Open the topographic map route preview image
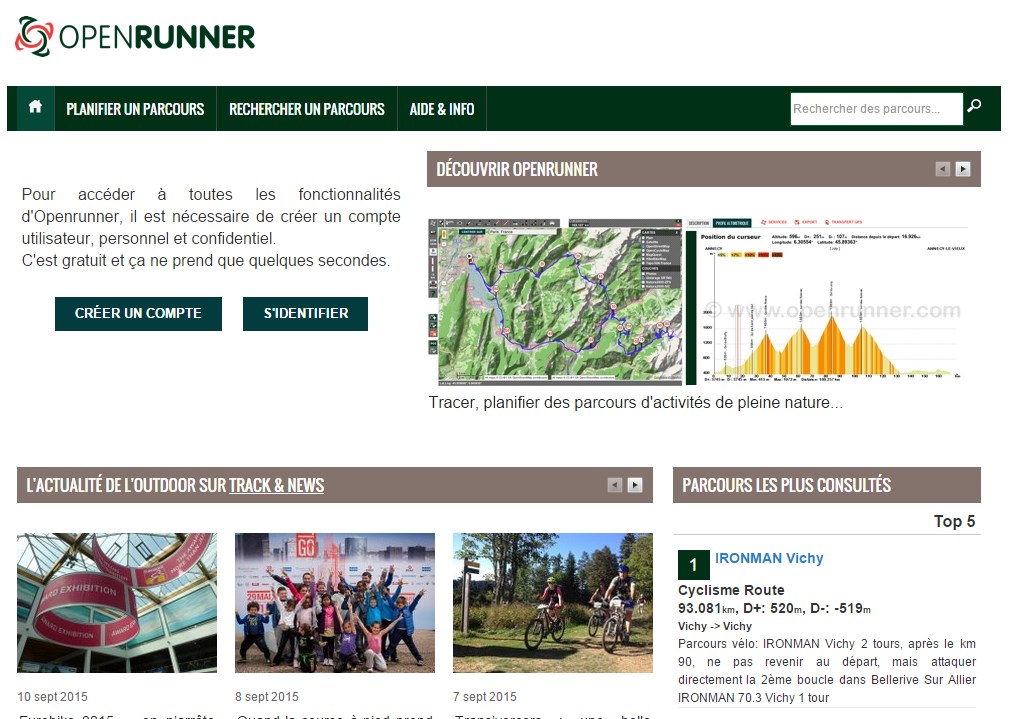This screenshot has height=719, width=1010. pos(555,301)
